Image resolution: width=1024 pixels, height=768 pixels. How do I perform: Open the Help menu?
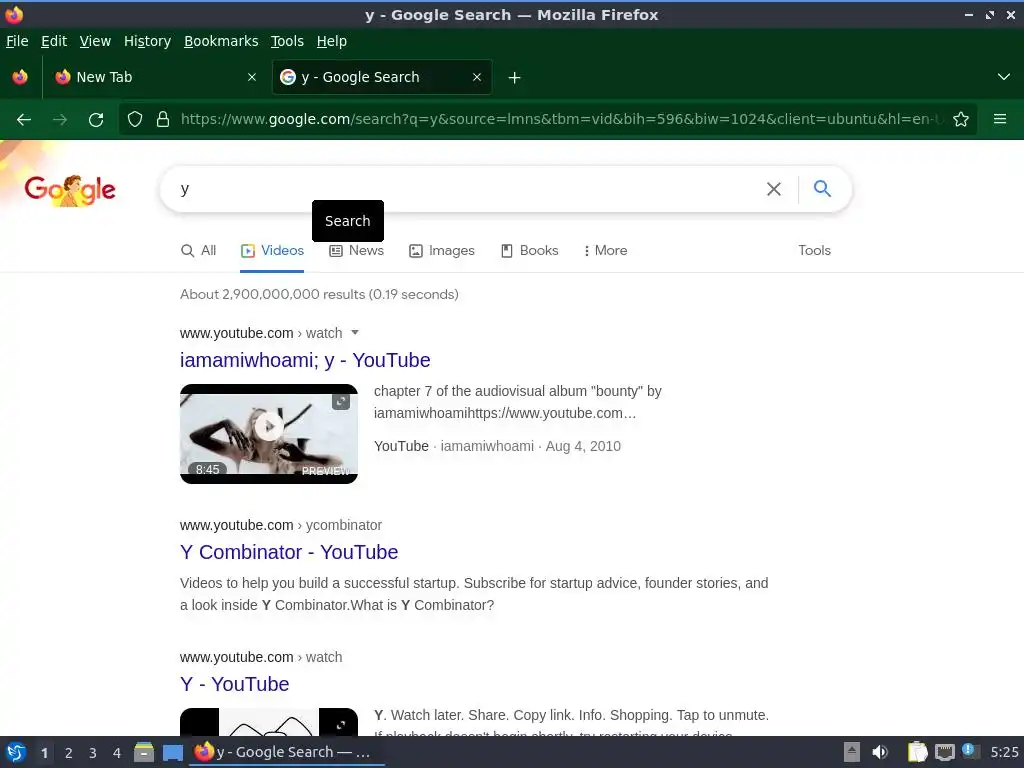click(x=332, y=41)
